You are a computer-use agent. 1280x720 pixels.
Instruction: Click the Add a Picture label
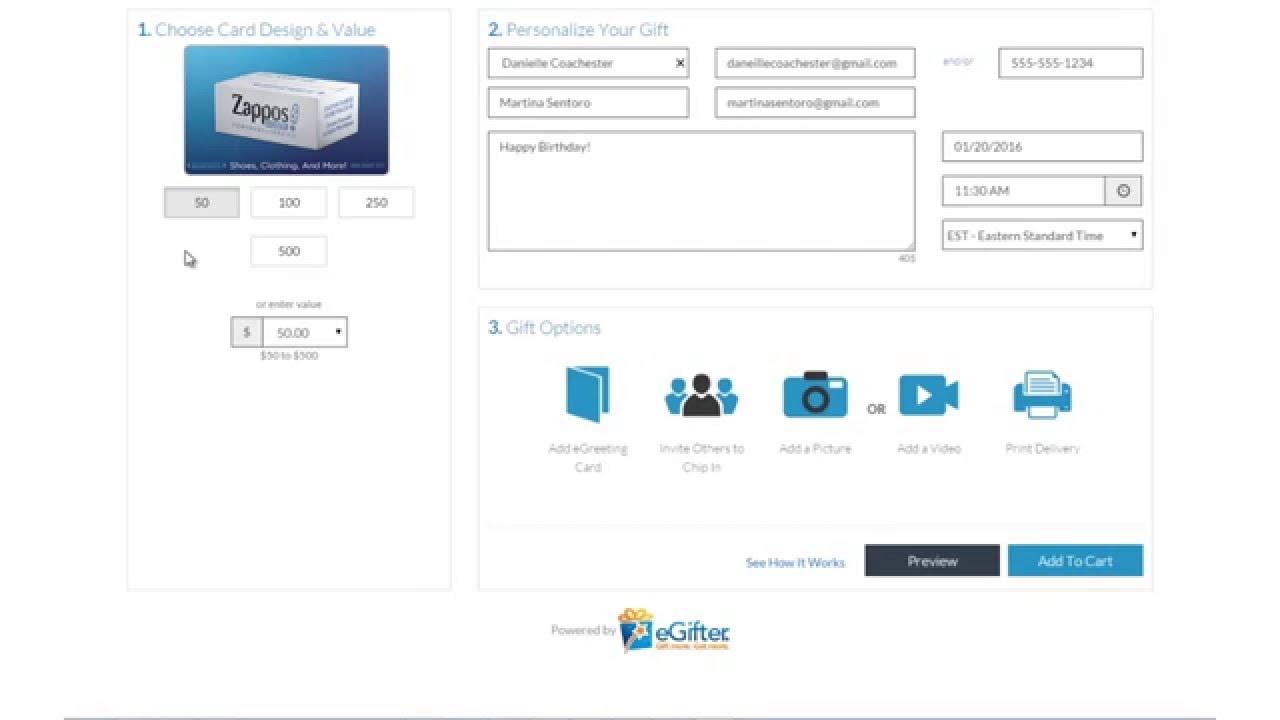click(815, 448)
